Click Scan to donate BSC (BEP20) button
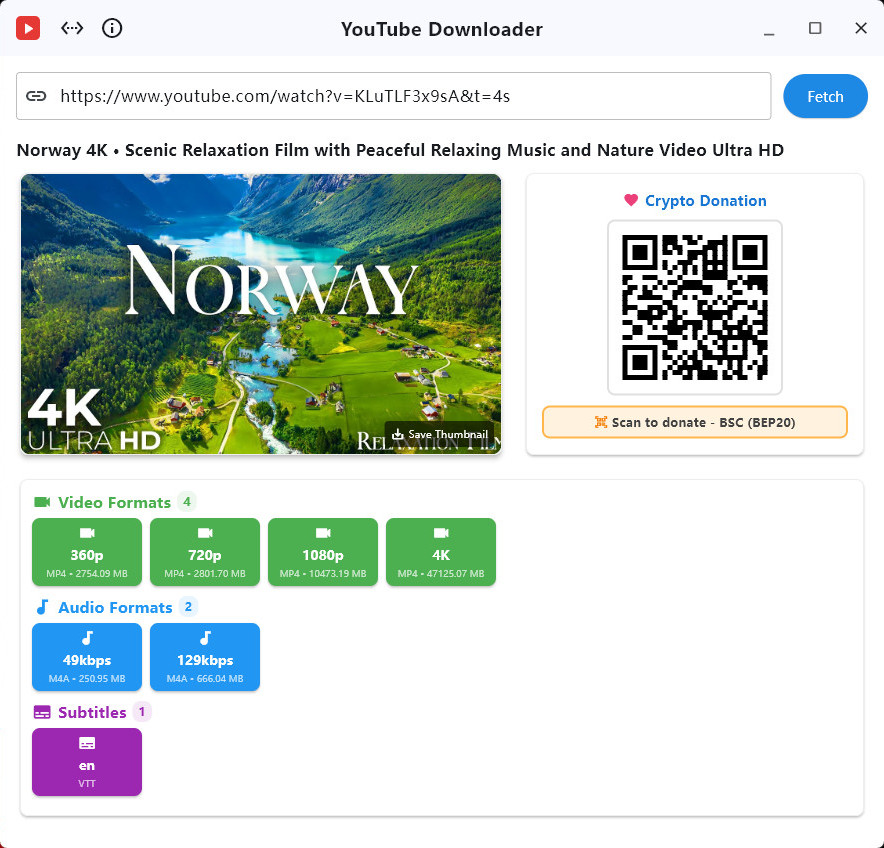The height and width of the screenshot is (848, 884). point(694,422)
